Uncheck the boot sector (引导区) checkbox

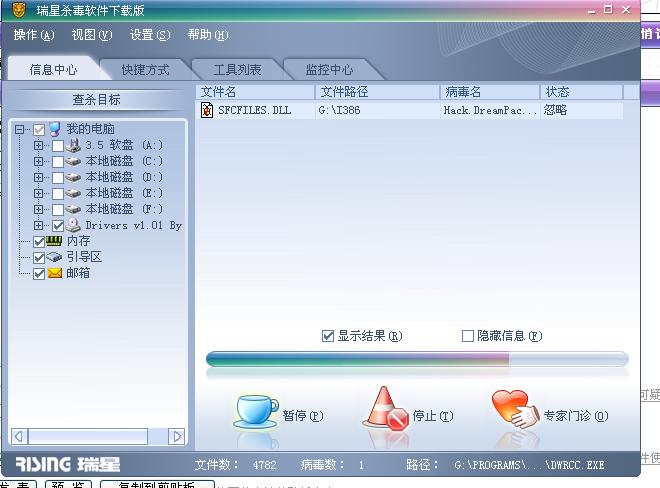coord(39,258)
